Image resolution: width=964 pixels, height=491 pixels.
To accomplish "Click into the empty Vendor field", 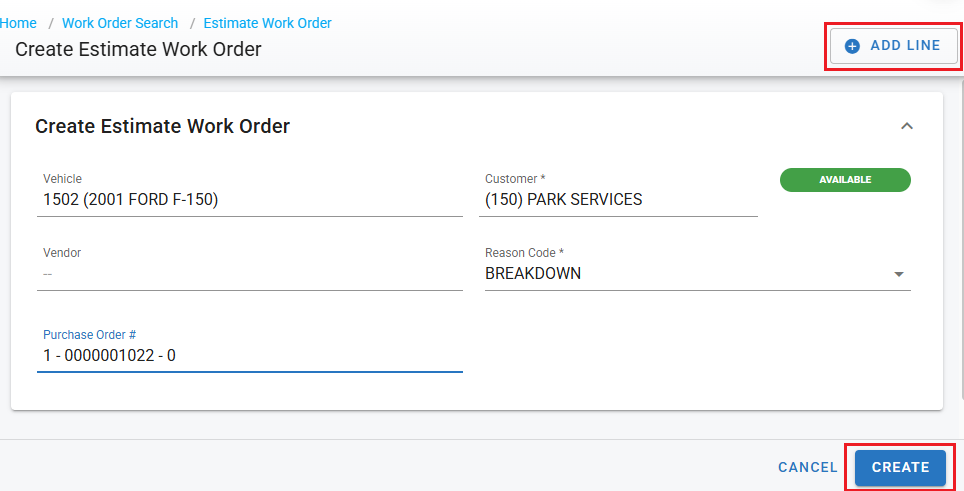I will pos(249,274).
